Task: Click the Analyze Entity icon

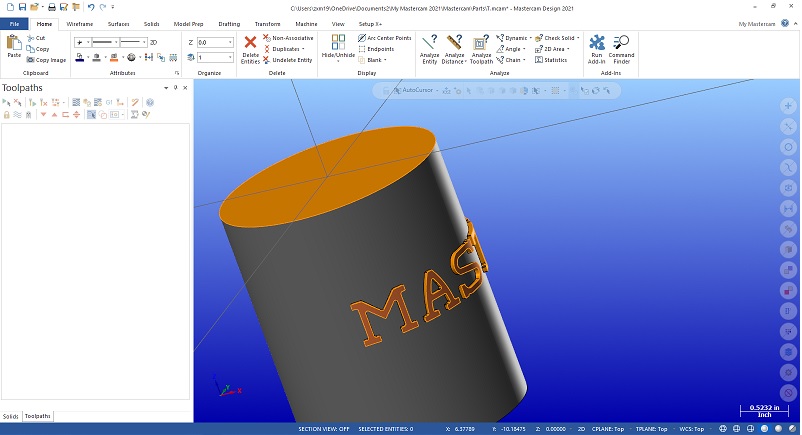Action: [x=430, y=42]
